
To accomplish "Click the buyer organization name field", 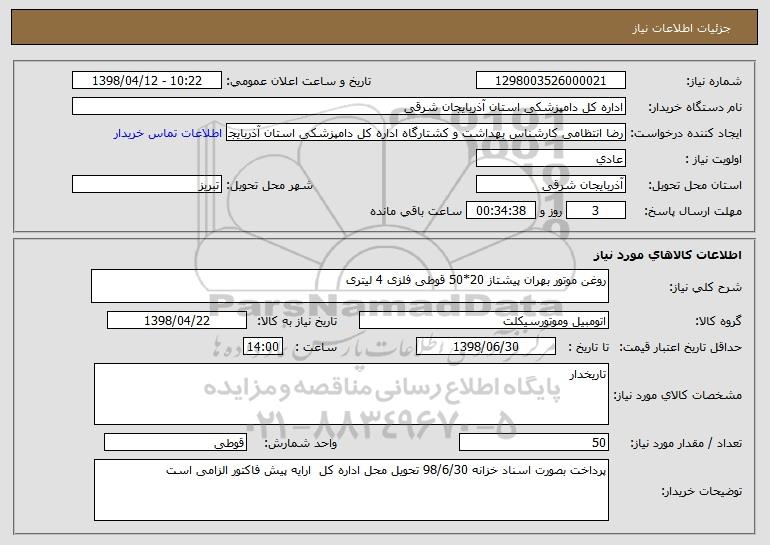I will click(x=349, y=107).
